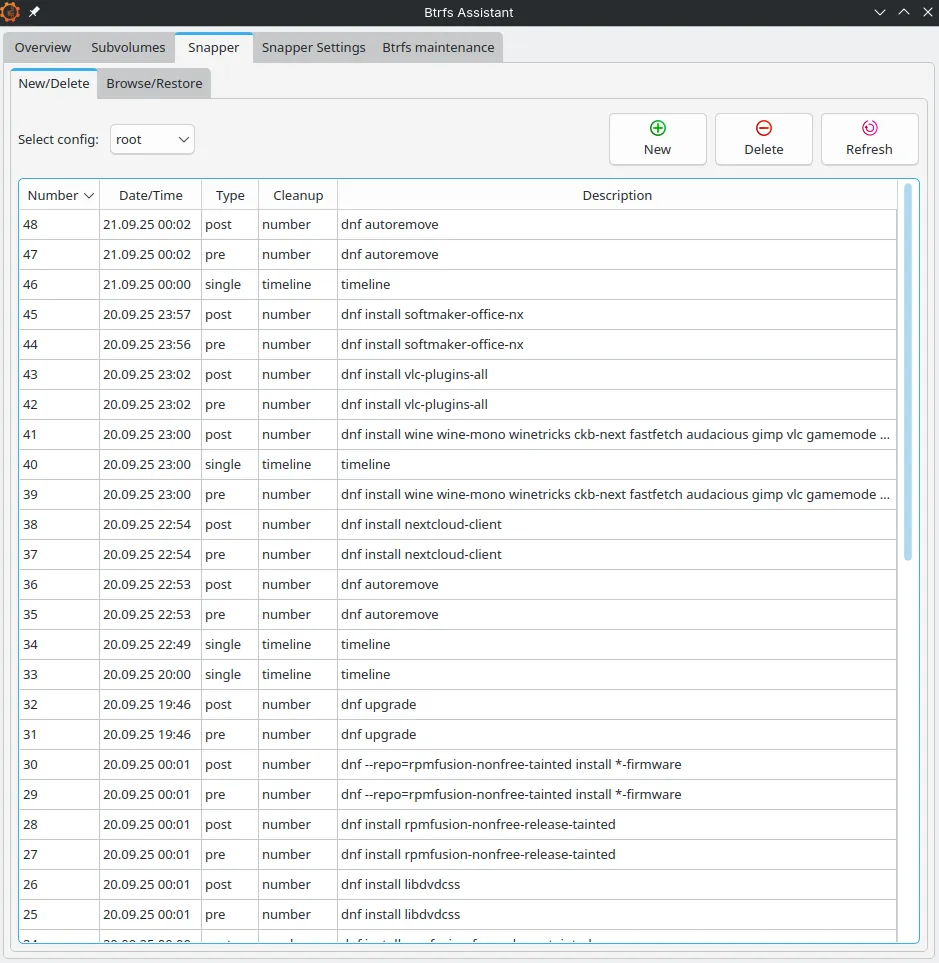This screenshot has height=963, width=939.
Task: Click the pin icon in the title bar
Action: (35, 12)
